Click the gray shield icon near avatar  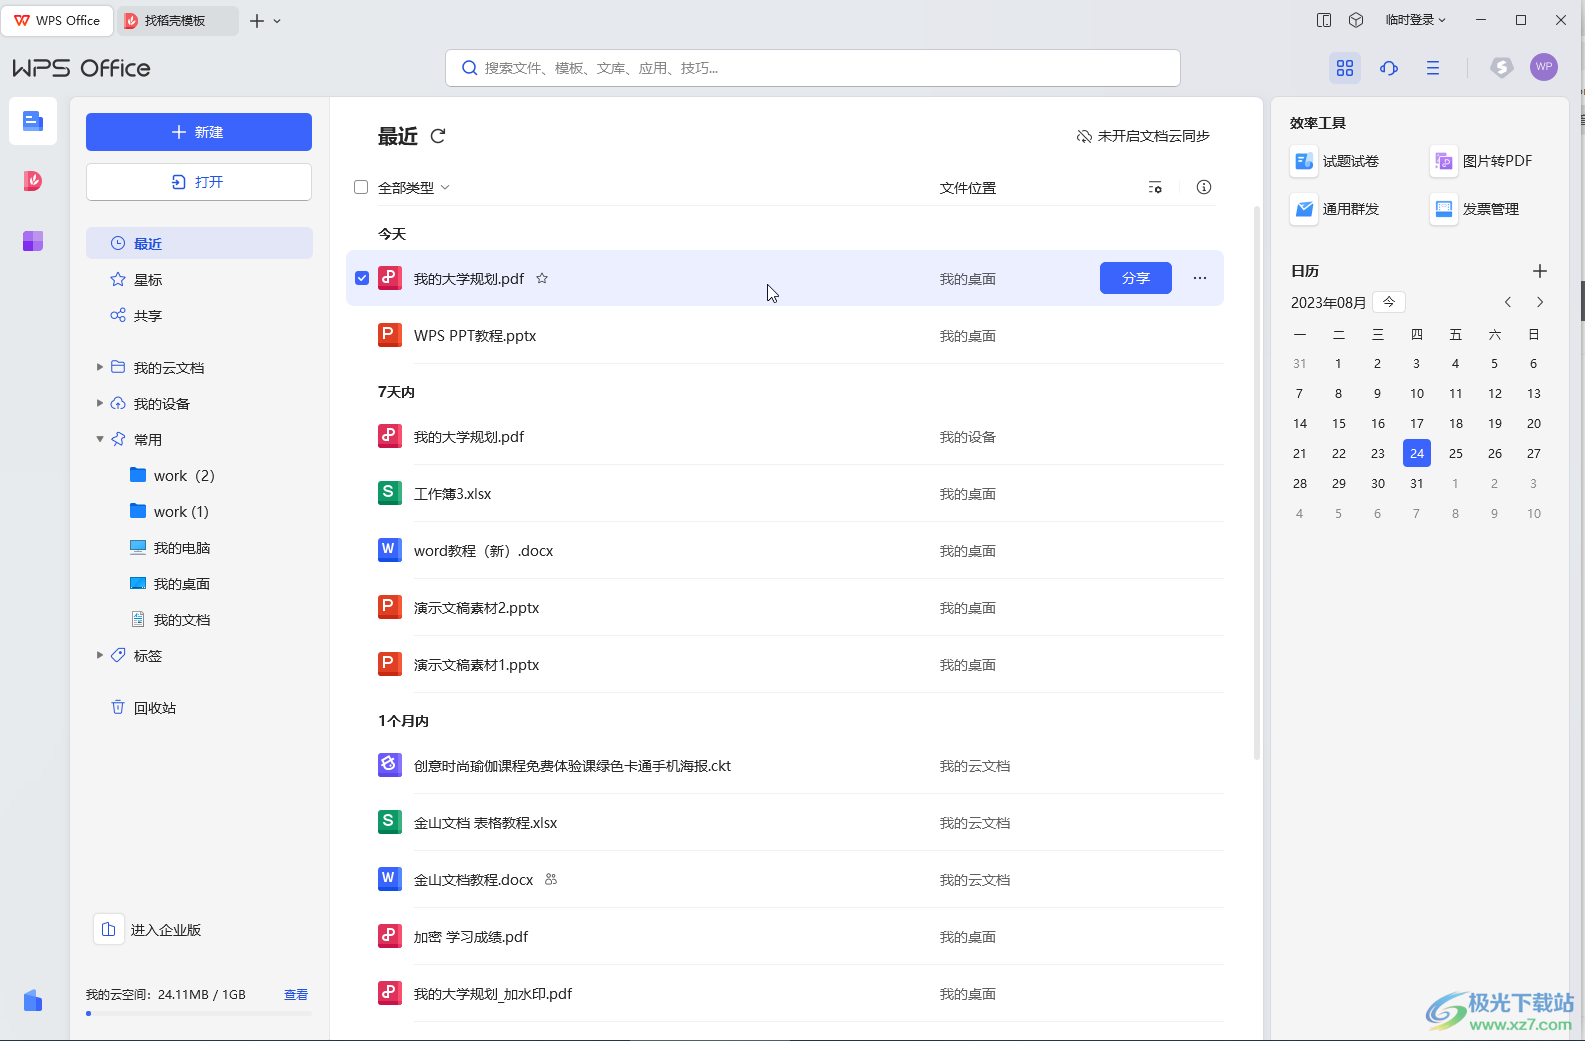(x=1501, y=67)
